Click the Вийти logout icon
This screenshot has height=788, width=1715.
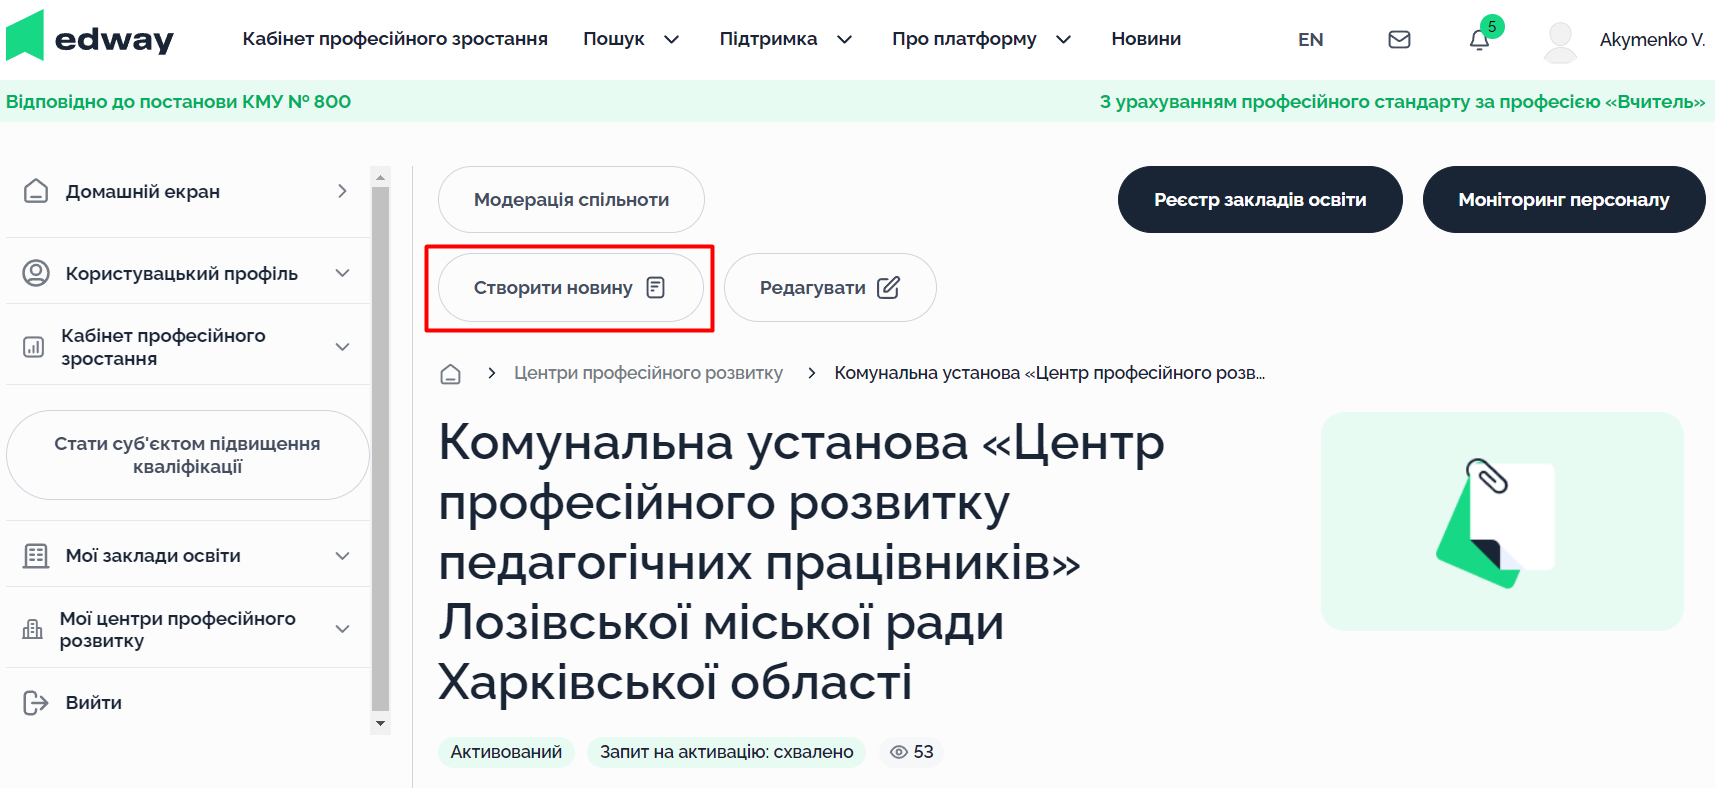36,703
